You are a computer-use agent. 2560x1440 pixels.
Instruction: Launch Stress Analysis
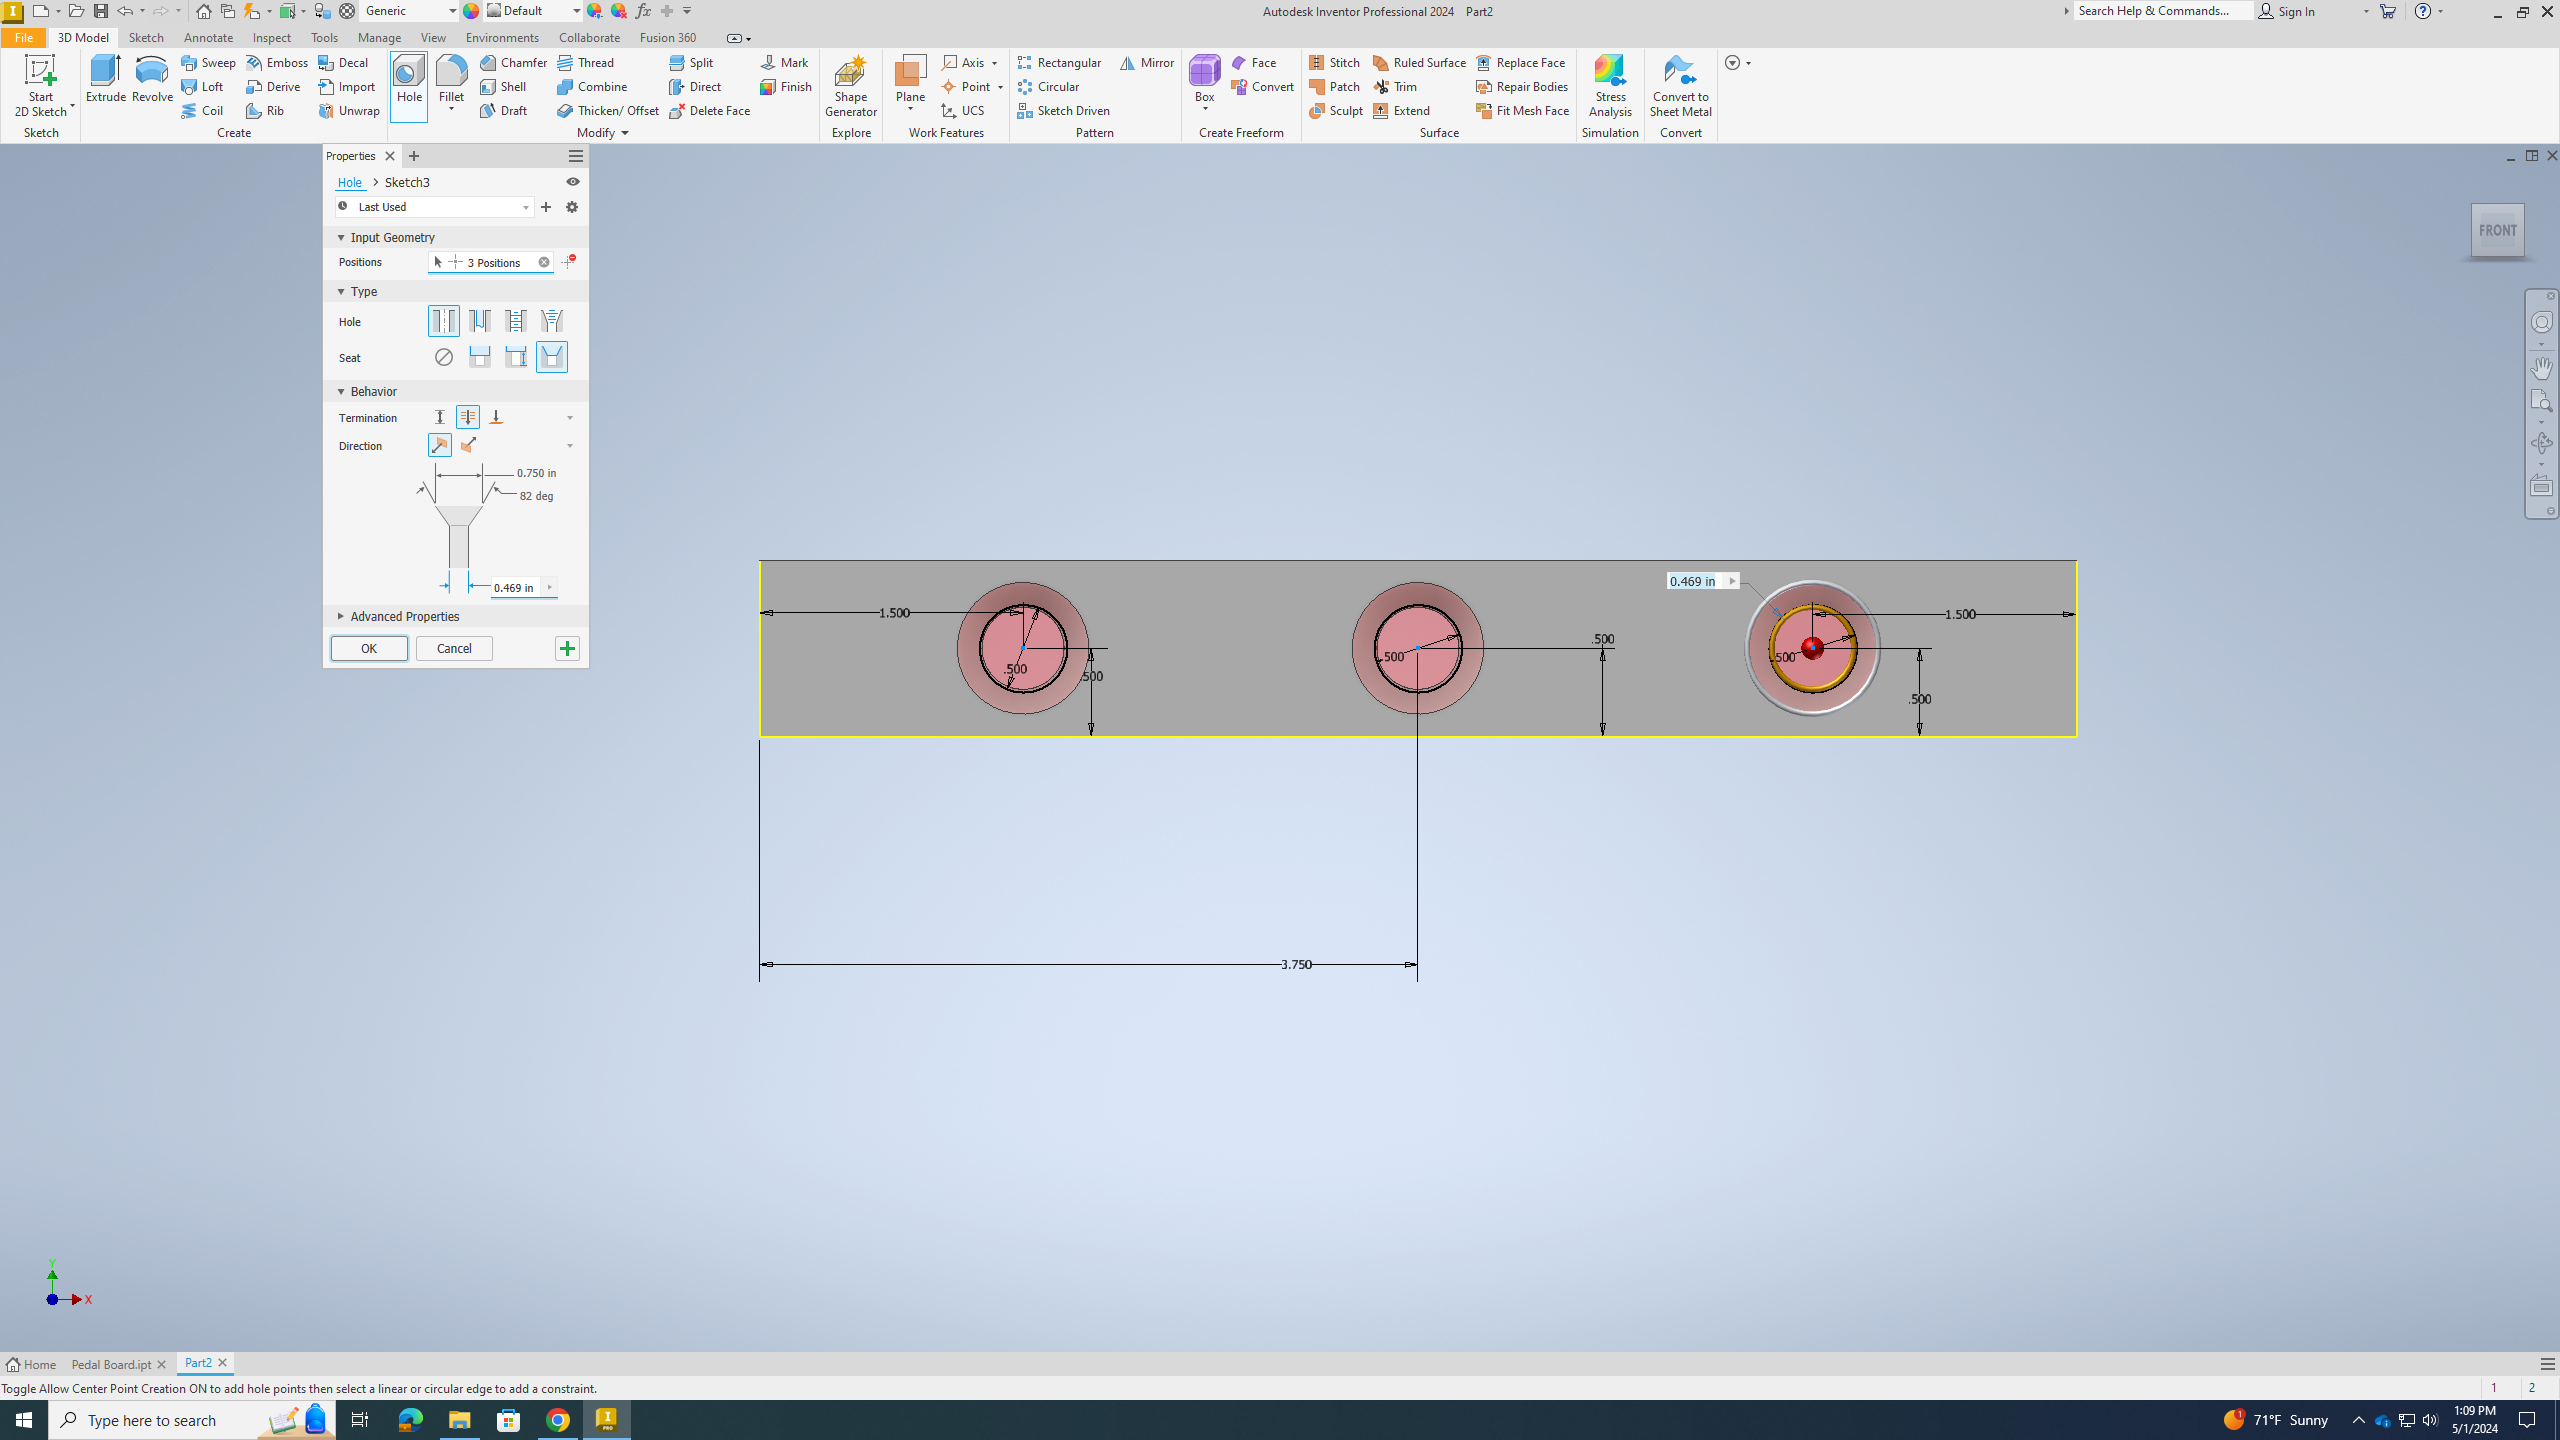[x=1610, y=86]
